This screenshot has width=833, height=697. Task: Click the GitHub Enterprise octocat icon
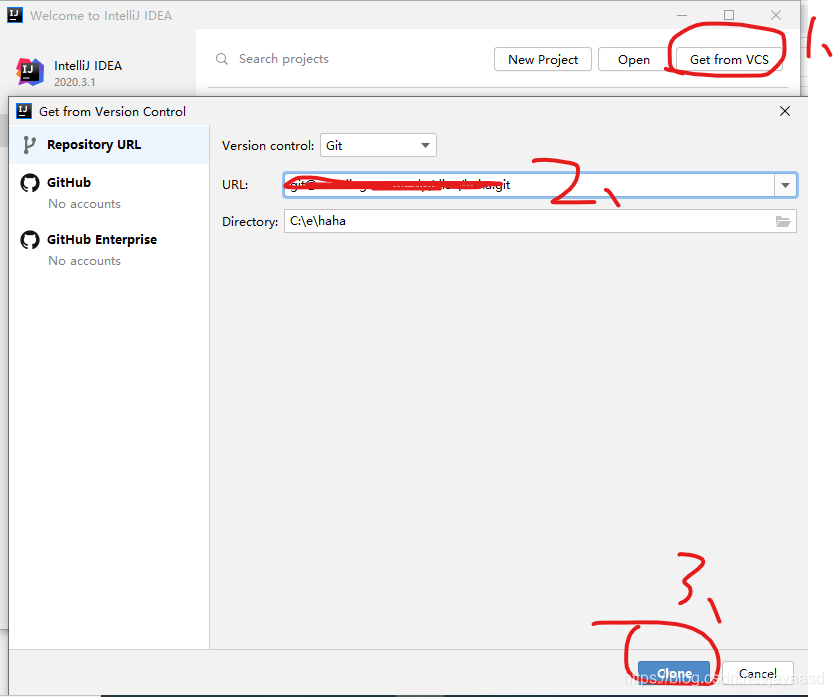click(30, 240)
